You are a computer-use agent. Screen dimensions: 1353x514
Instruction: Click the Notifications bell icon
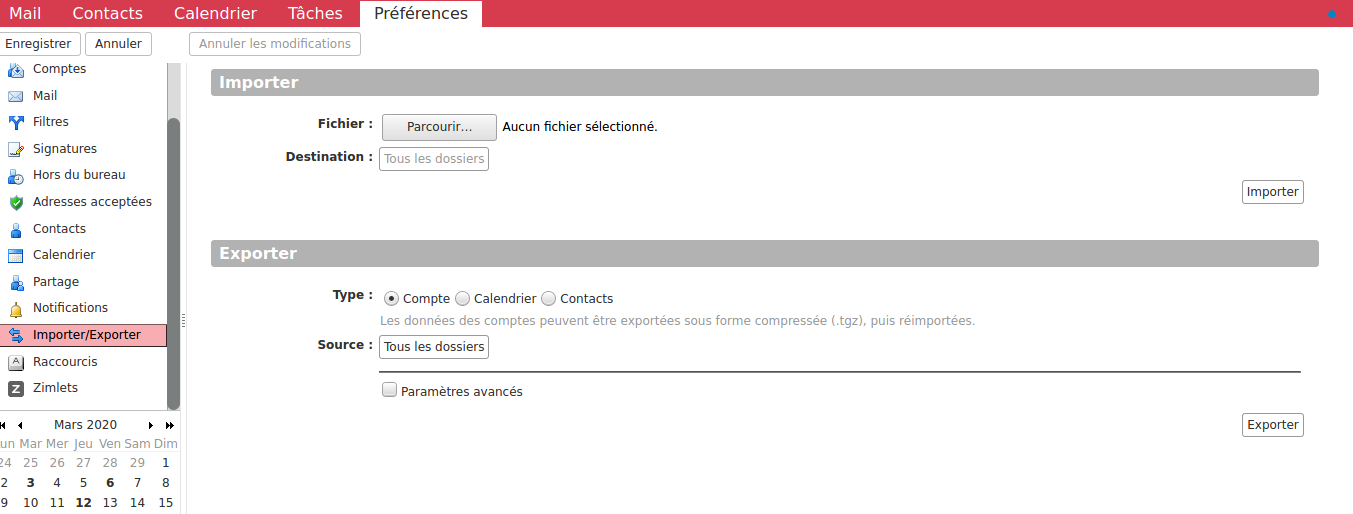15,309
